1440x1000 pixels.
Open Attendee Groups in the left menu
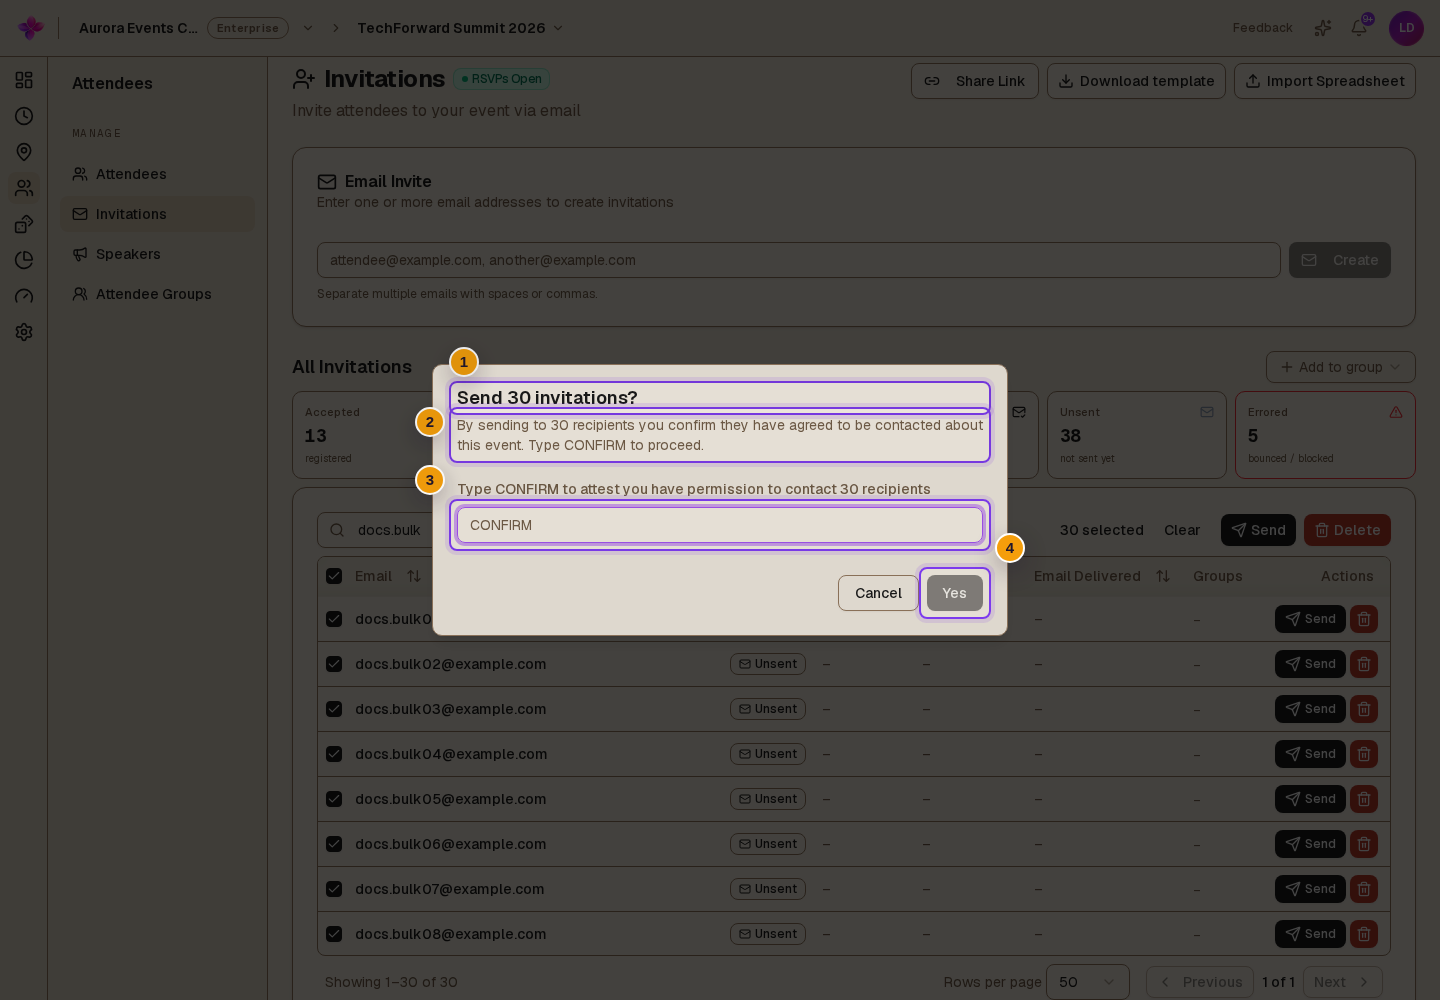tap(157, 294)
